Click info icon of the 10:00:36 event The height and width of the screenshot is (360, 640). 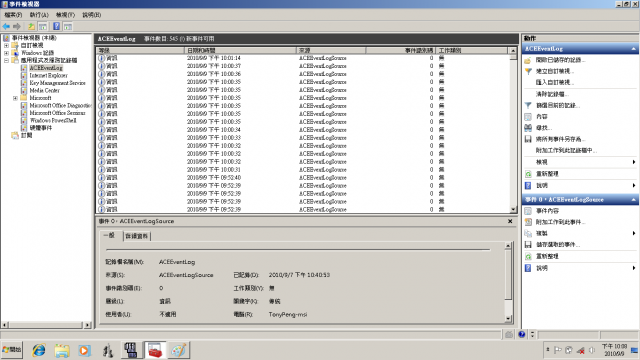[101, 74]
